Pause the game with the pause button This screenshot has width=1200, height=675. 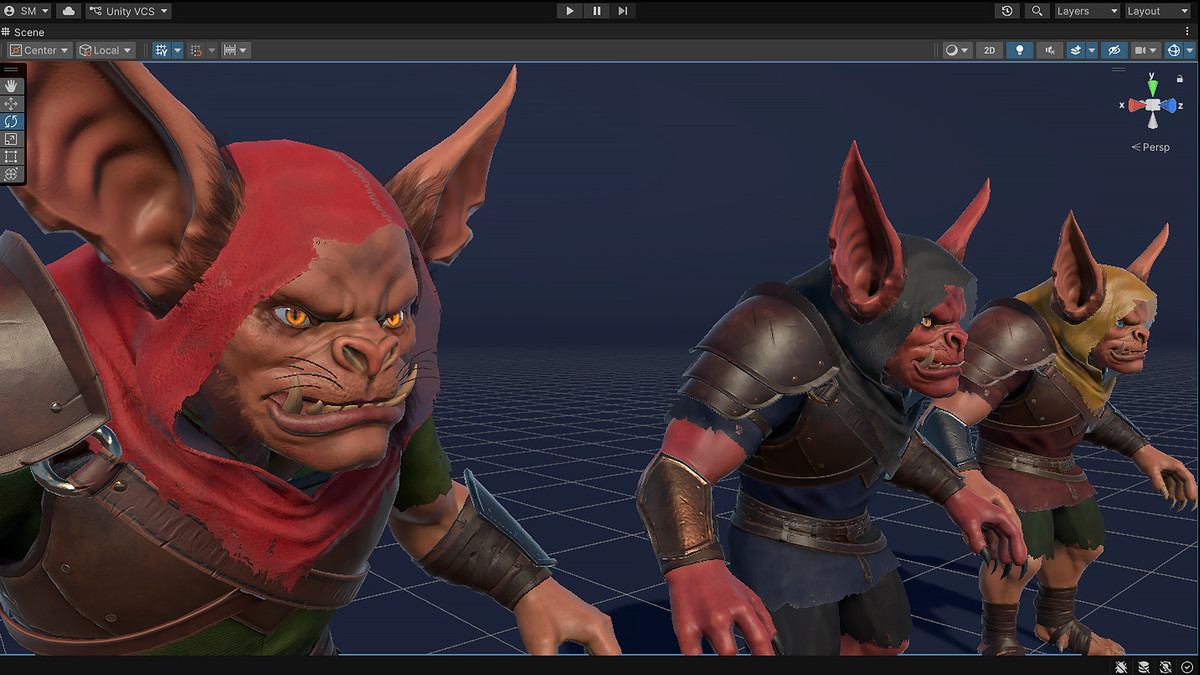[596, 11]
